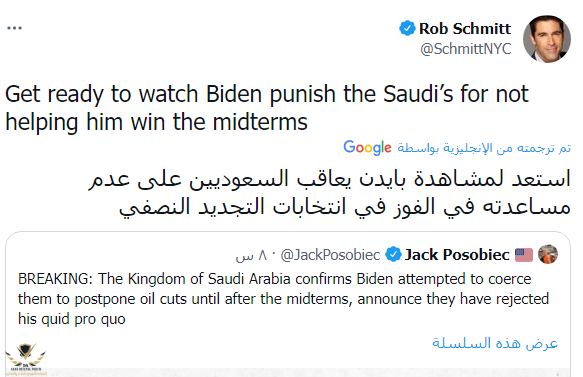This screenshot has width=583, height=377.
Task: Open Rob Schmitt's profile photo
Action: coord(547,39)
